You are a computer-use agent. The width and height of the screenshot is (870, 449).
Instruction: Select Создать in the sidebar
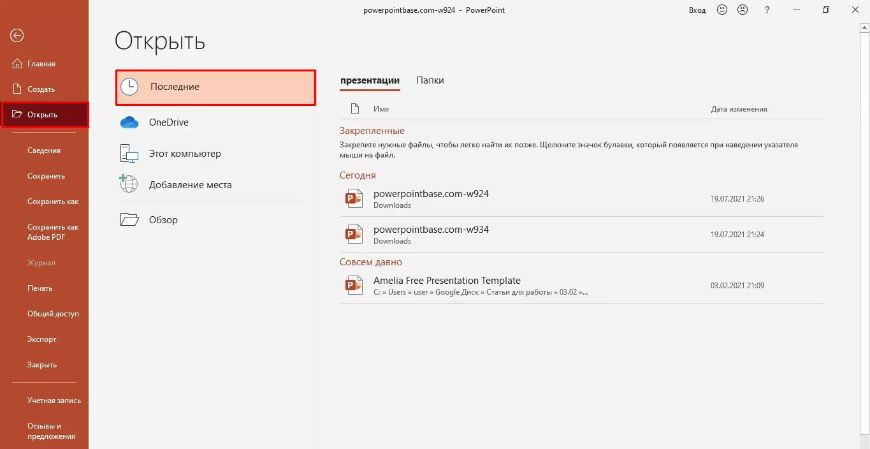coord(44,89)
